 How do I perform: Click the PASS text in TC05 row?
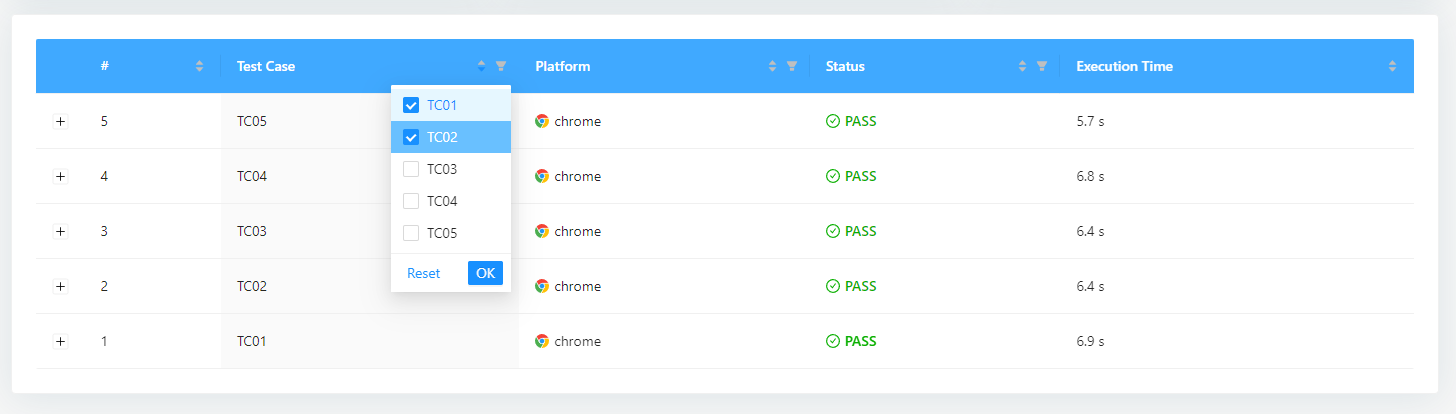click(861, 121)
